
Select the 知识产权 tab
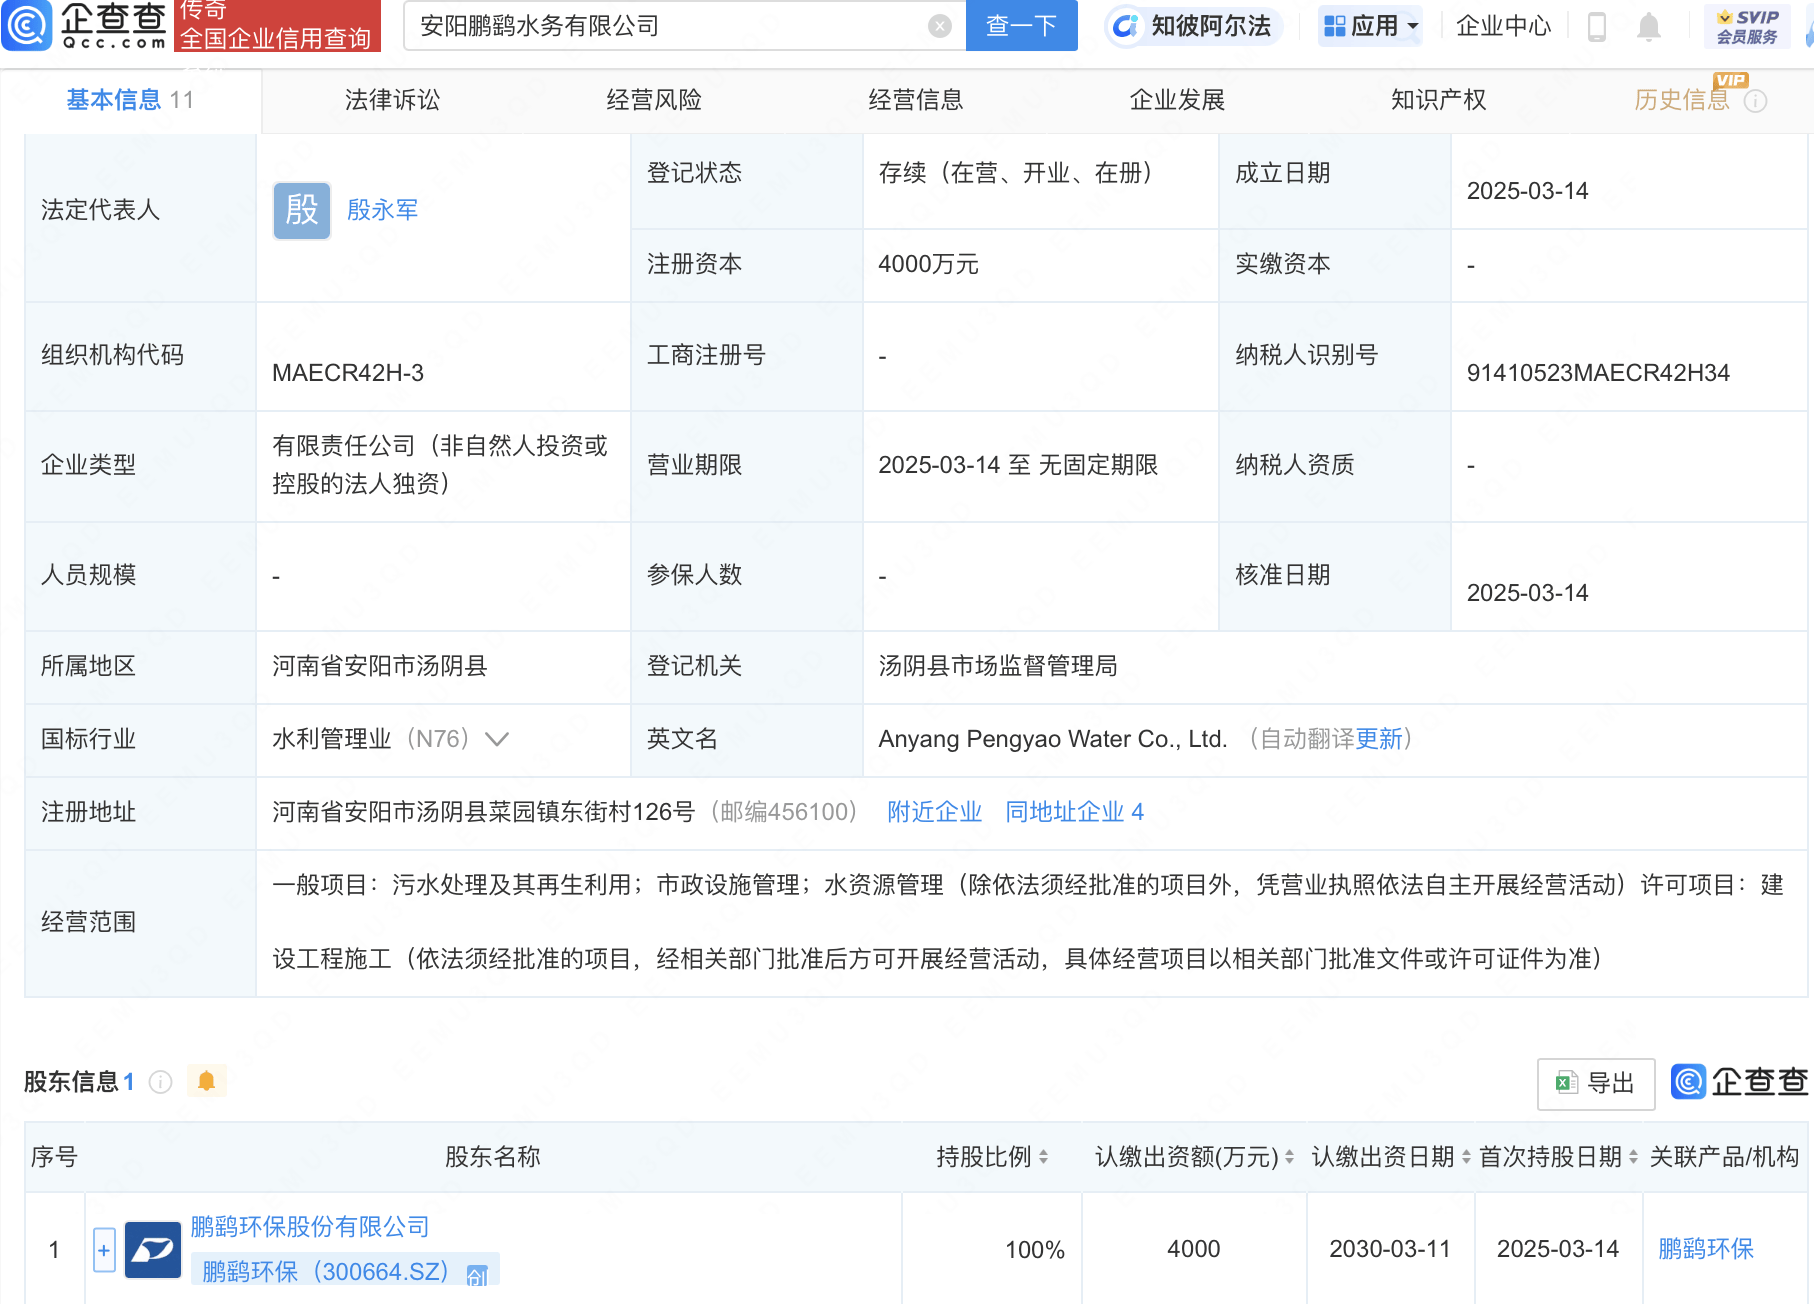[1439, 100]
